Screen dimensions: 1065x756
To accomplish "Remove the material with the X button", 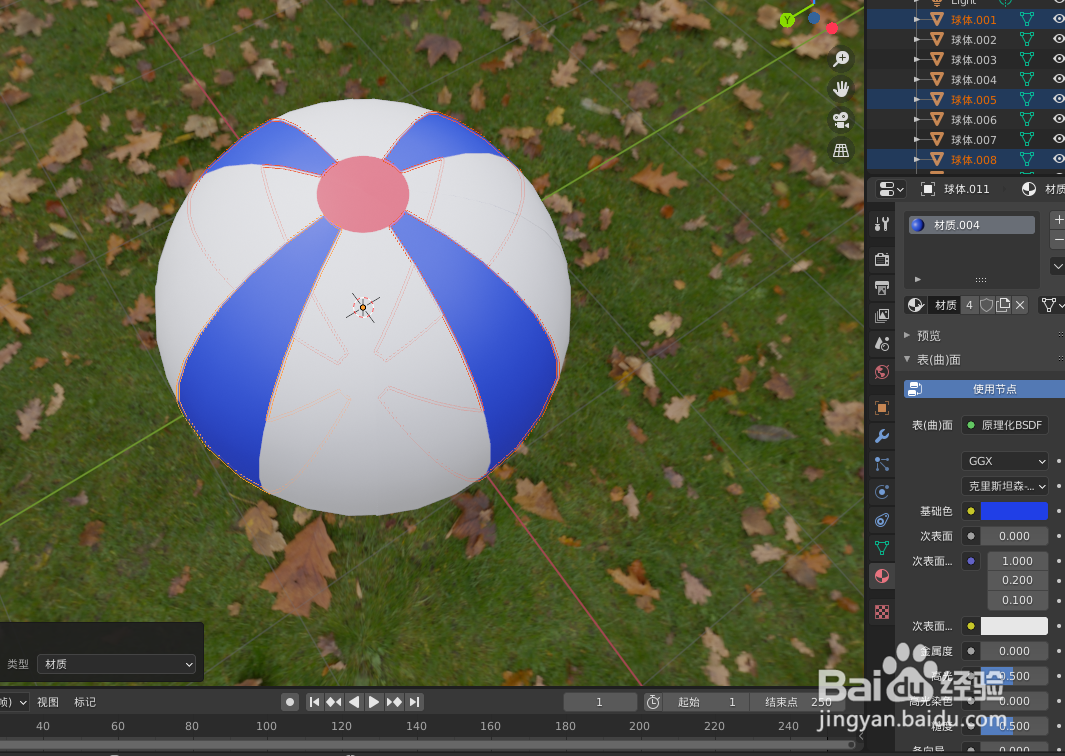I will (x=1021, y=305).
